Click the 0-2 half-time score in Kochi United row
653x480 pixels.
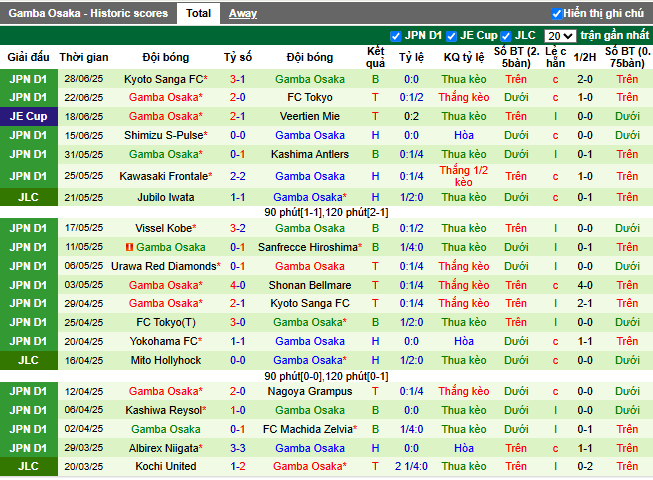click(585, 466)
